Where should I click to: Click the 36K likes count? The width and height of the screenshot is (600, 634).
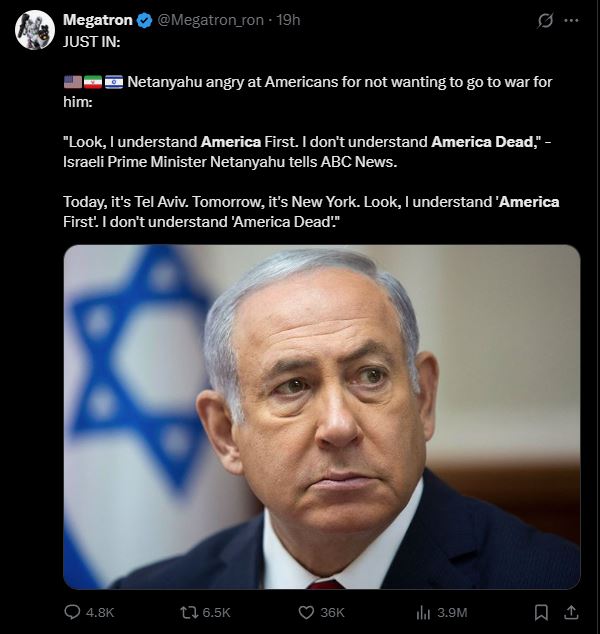coord(332,613)
